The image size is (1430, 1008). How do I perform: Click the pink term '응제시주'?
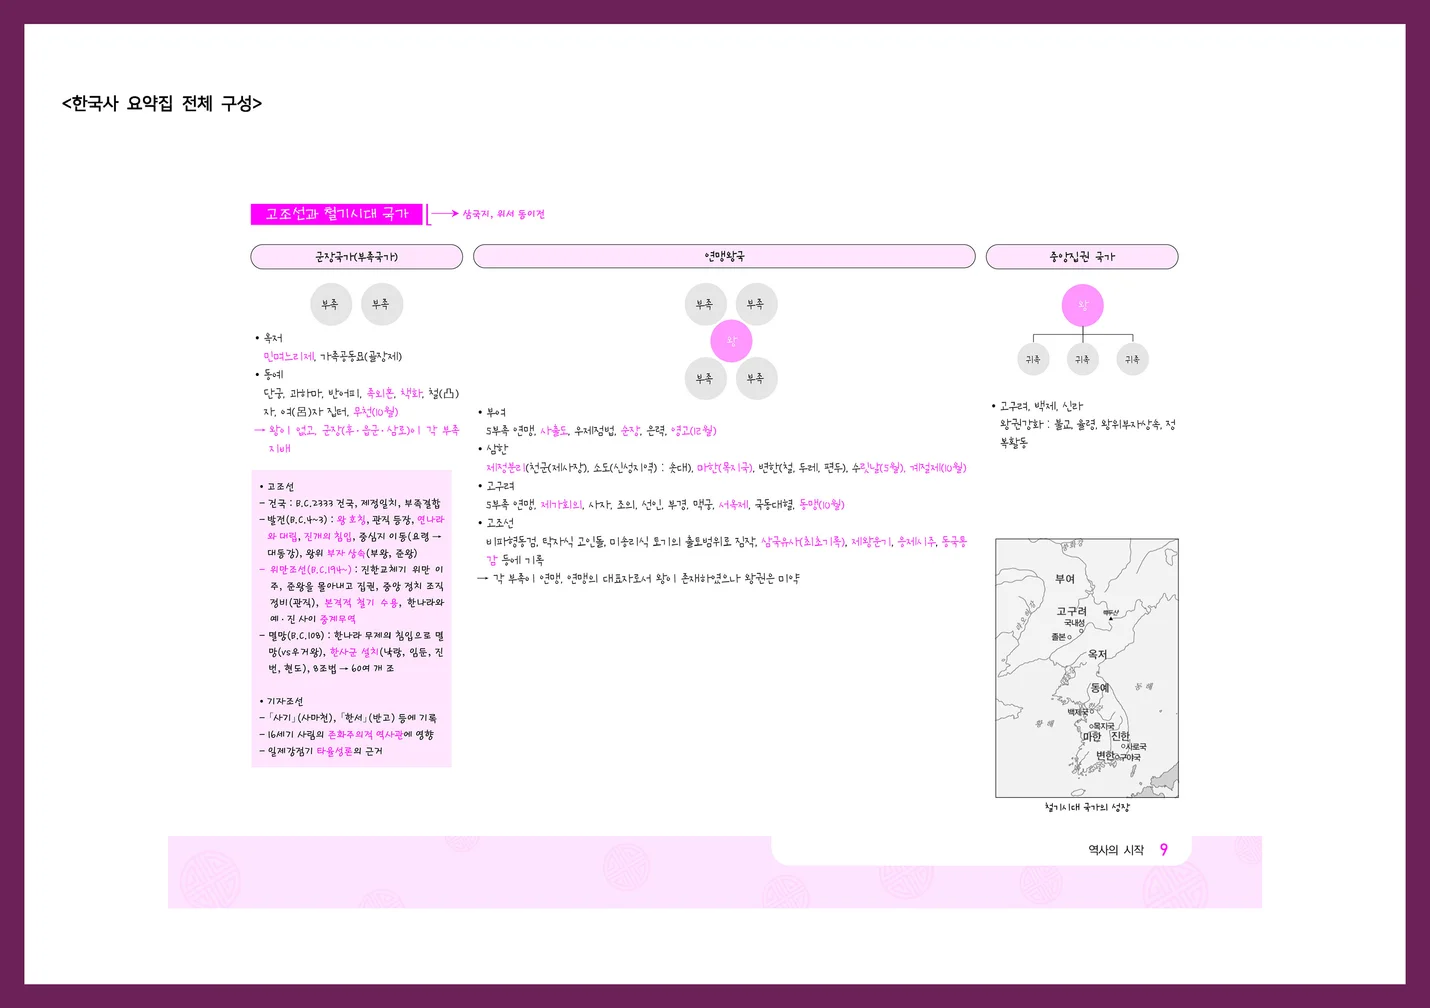(x=916, y=542)
